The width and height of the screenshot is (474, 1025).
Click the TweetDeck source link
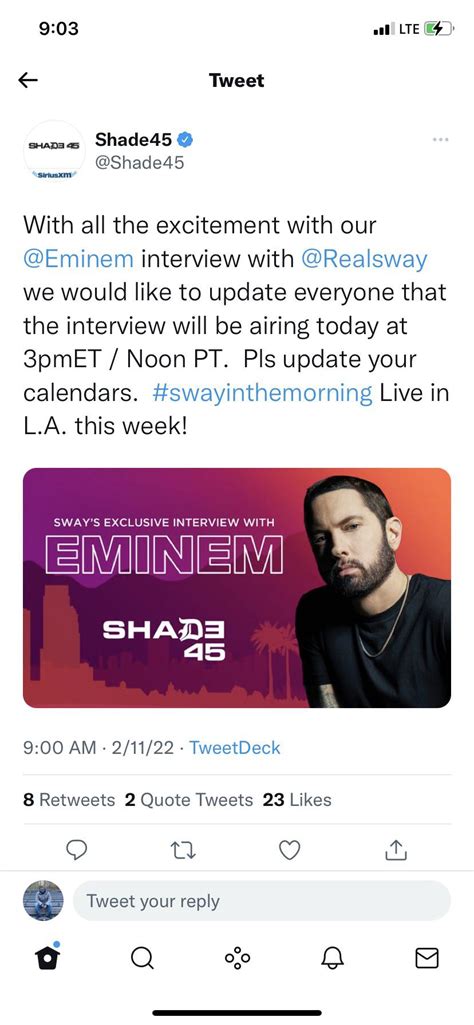tap(235, 748)
